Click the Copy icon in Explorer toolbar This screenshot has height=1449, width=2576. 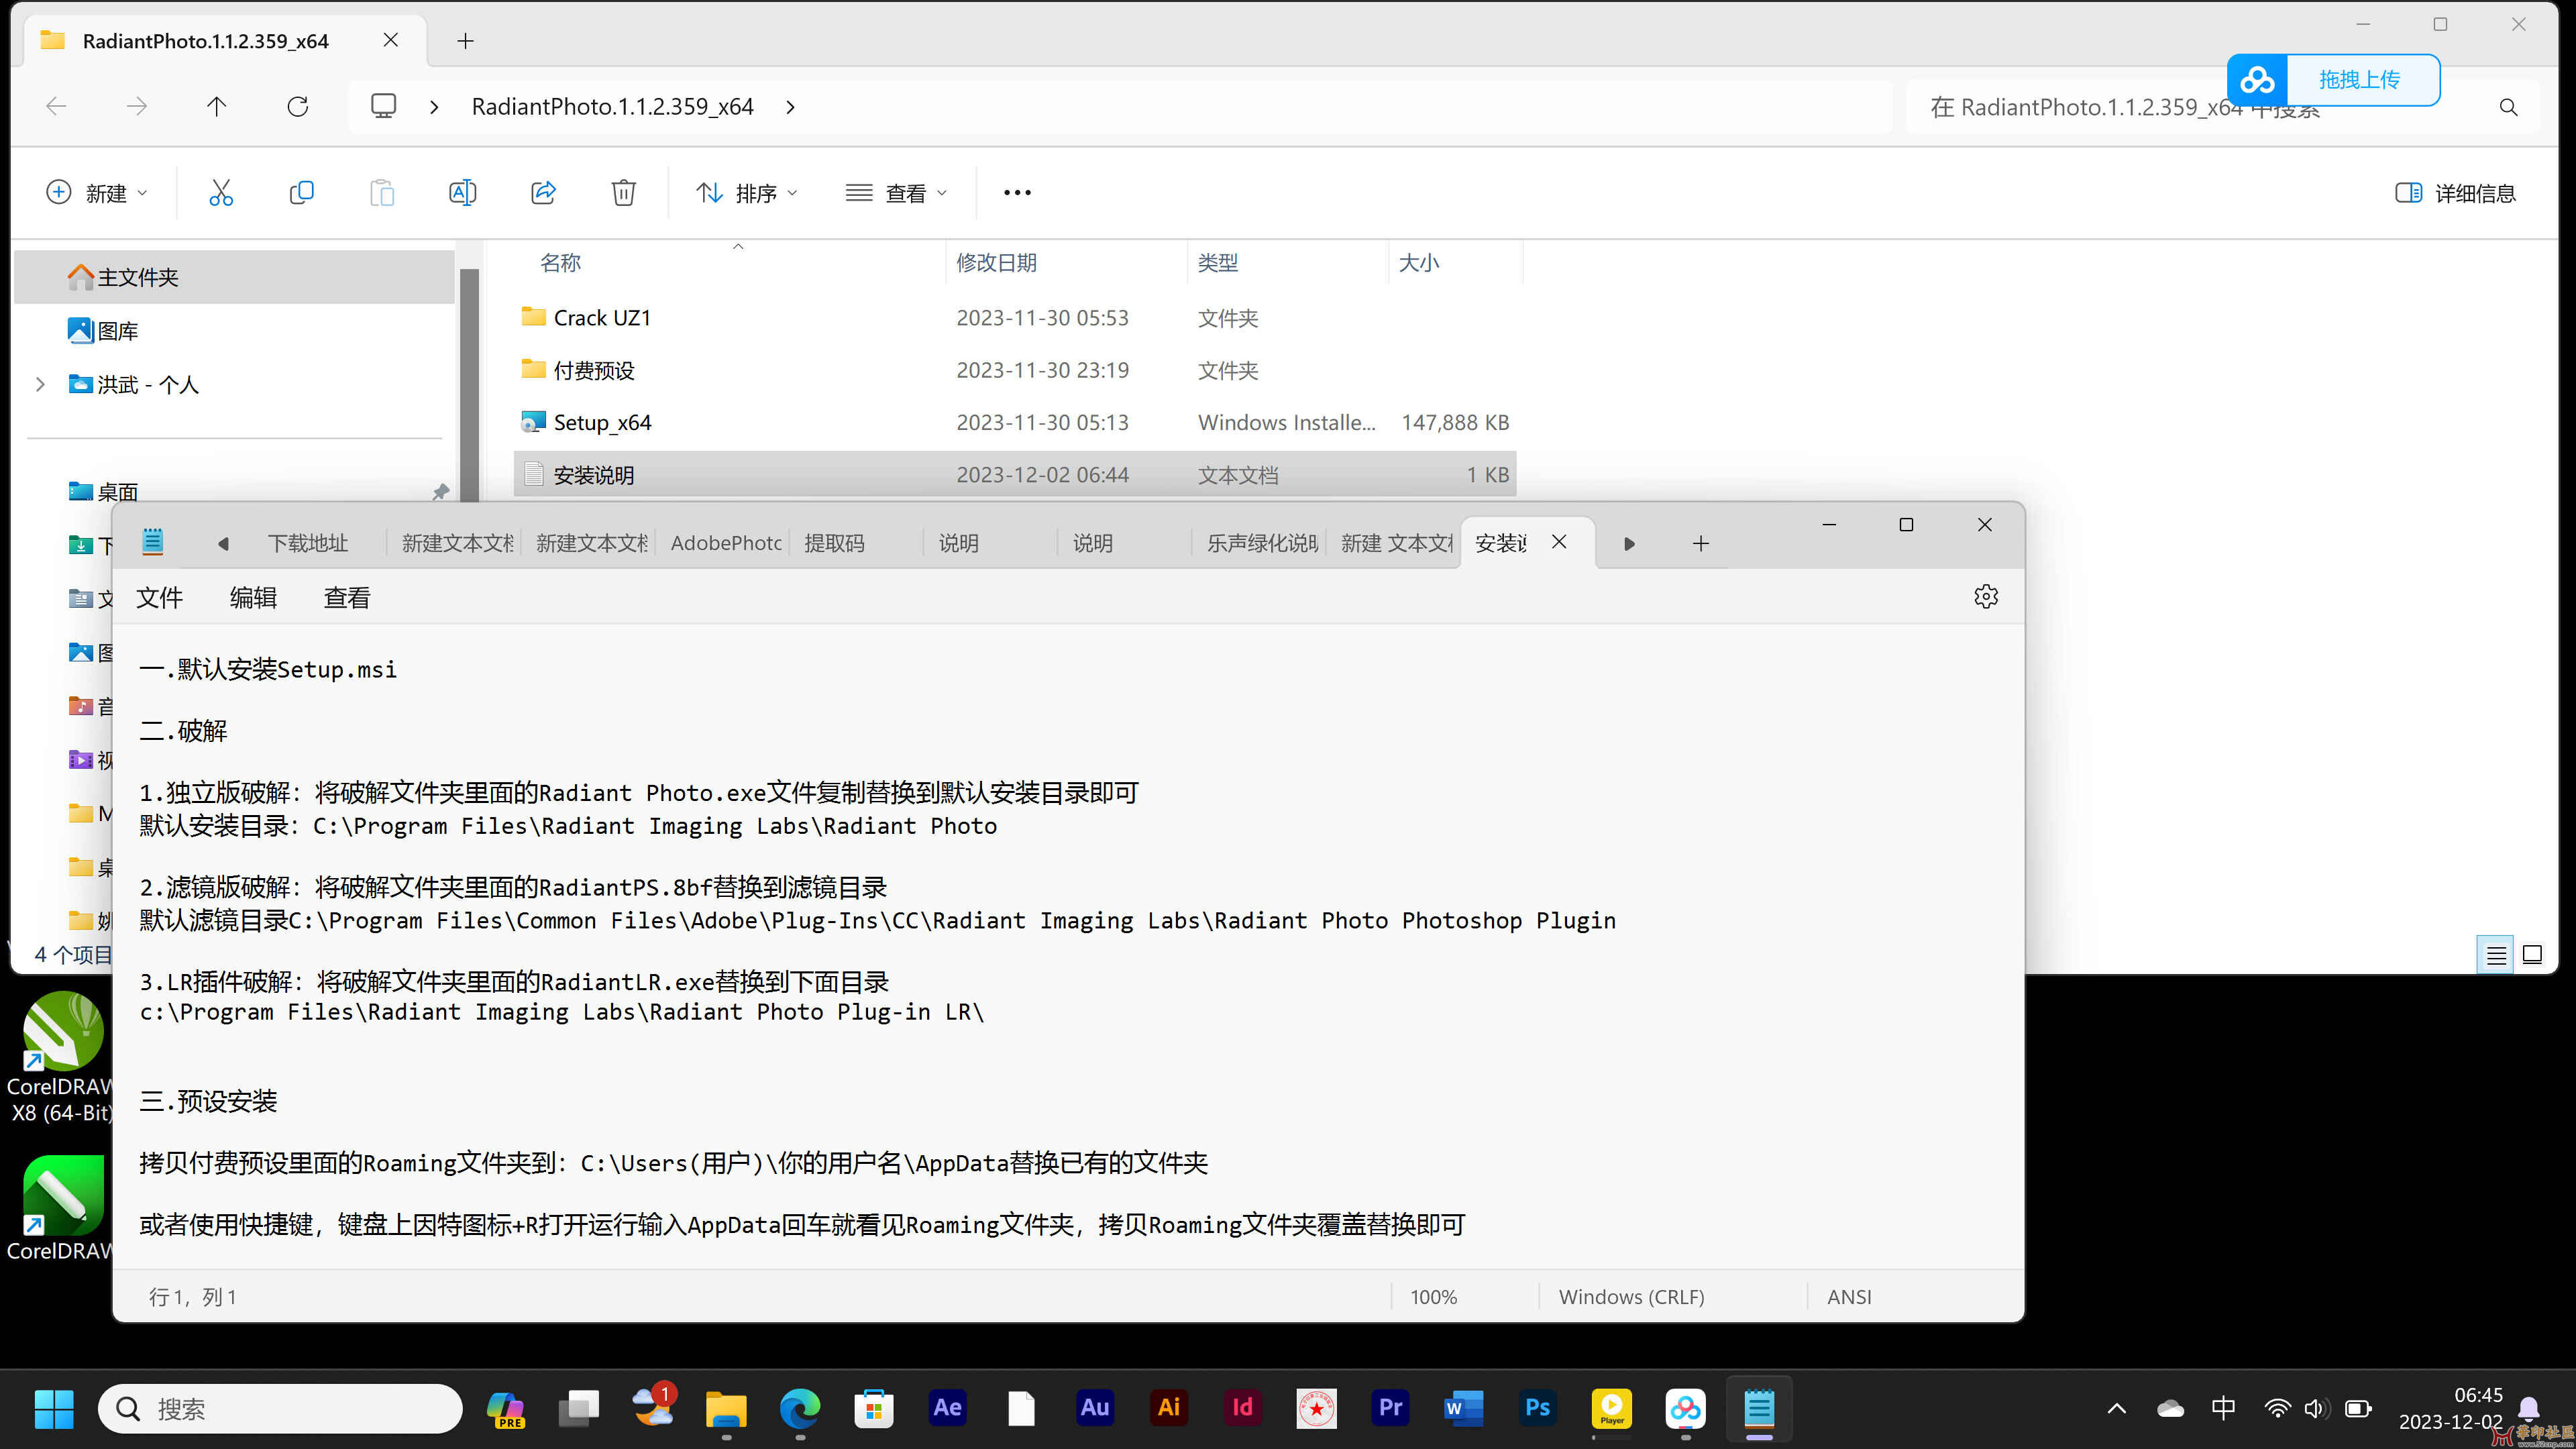(301, 192)
